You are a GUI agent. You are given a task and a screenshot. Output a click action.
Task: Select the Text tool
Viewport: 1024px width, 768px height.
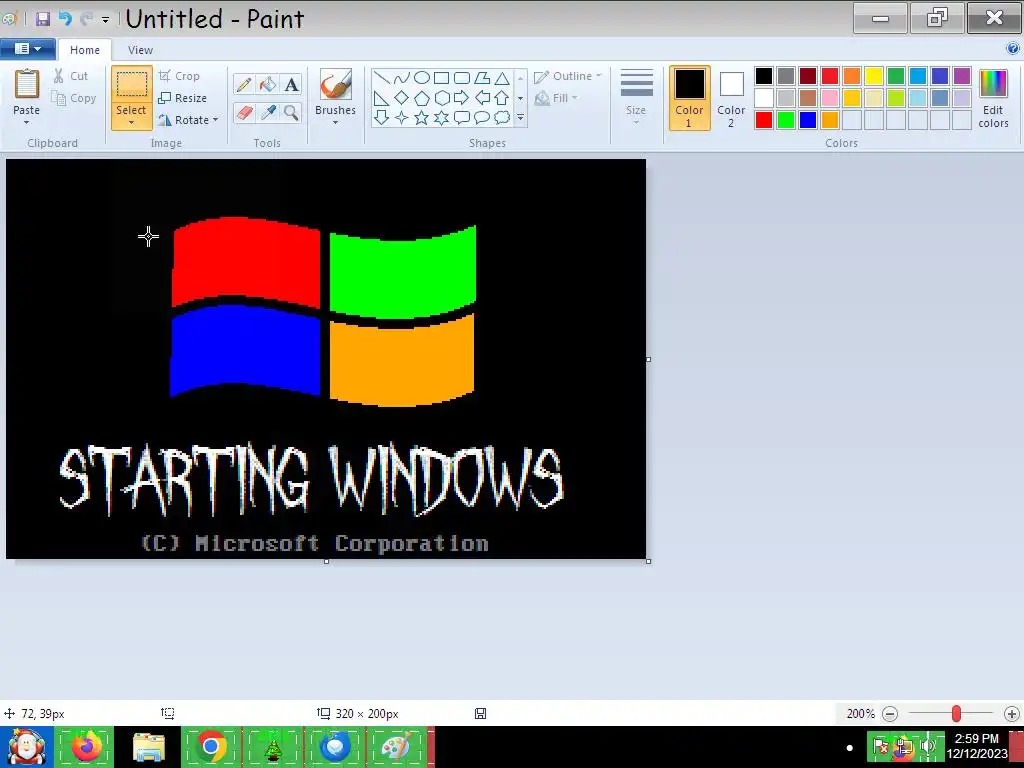click(x=291, y=84)
